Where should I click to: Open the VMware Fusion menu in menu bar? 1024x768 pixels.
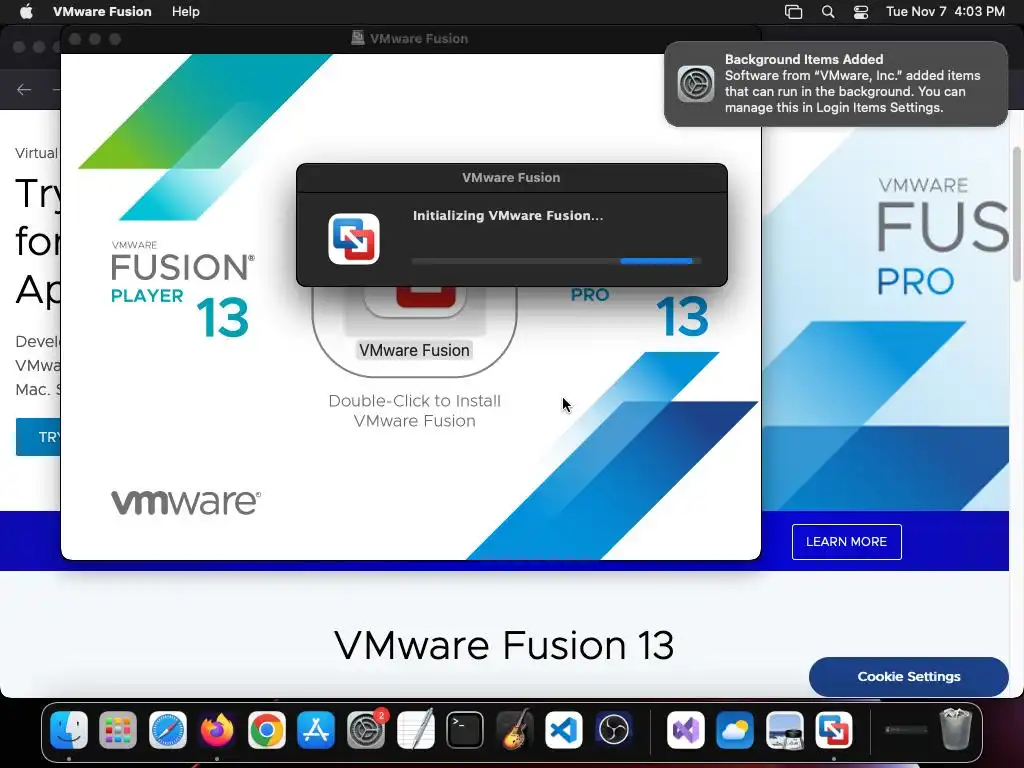[102, 12]
